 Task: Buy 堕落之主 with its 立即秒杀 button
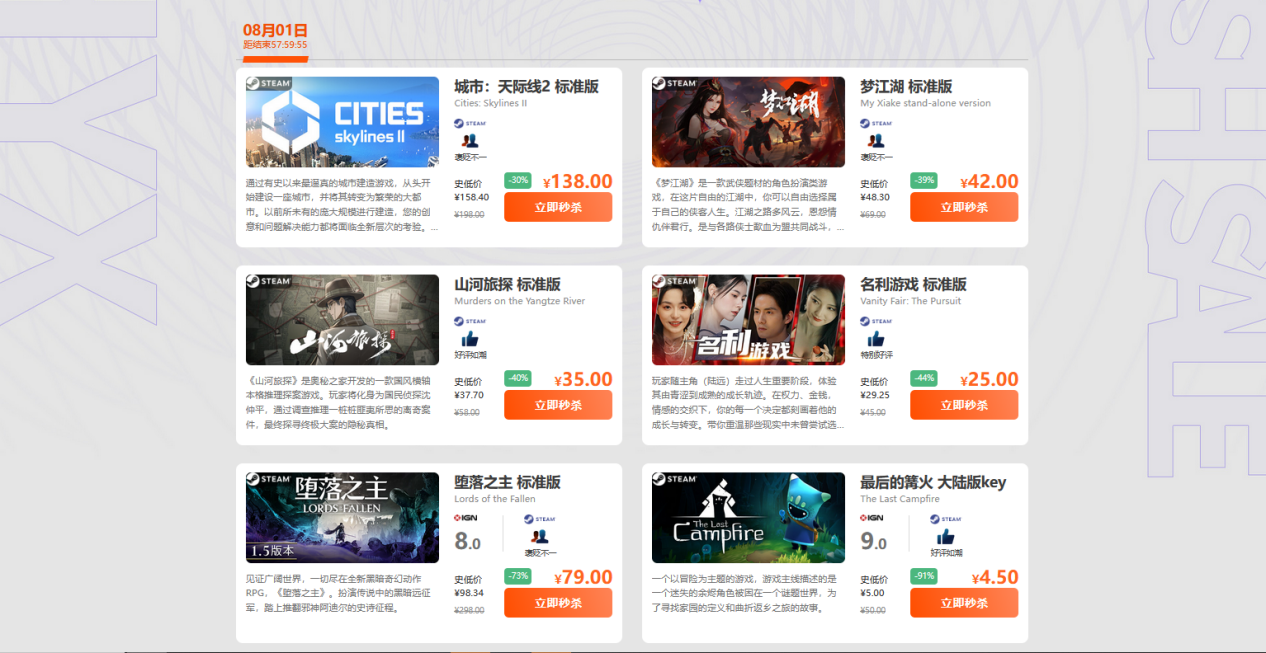[x=558, y=603]
